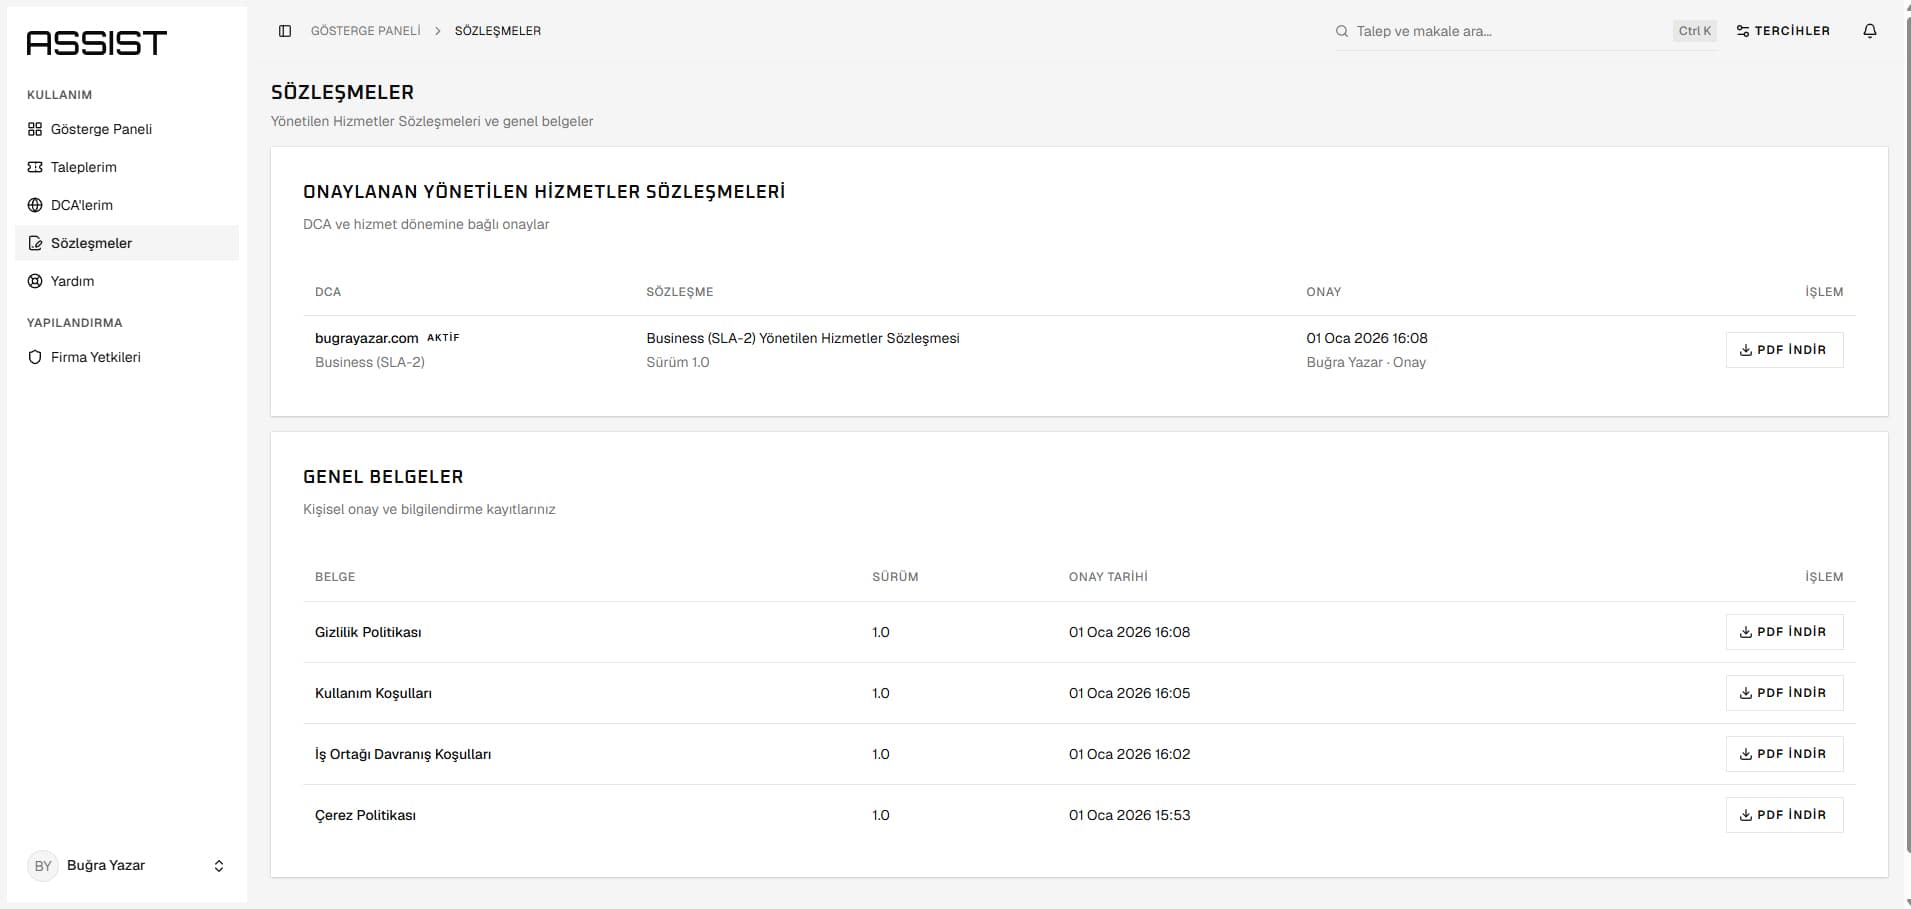Click Çerez Politikası document name
1911x909 pixels.
[x=365, y=815]
